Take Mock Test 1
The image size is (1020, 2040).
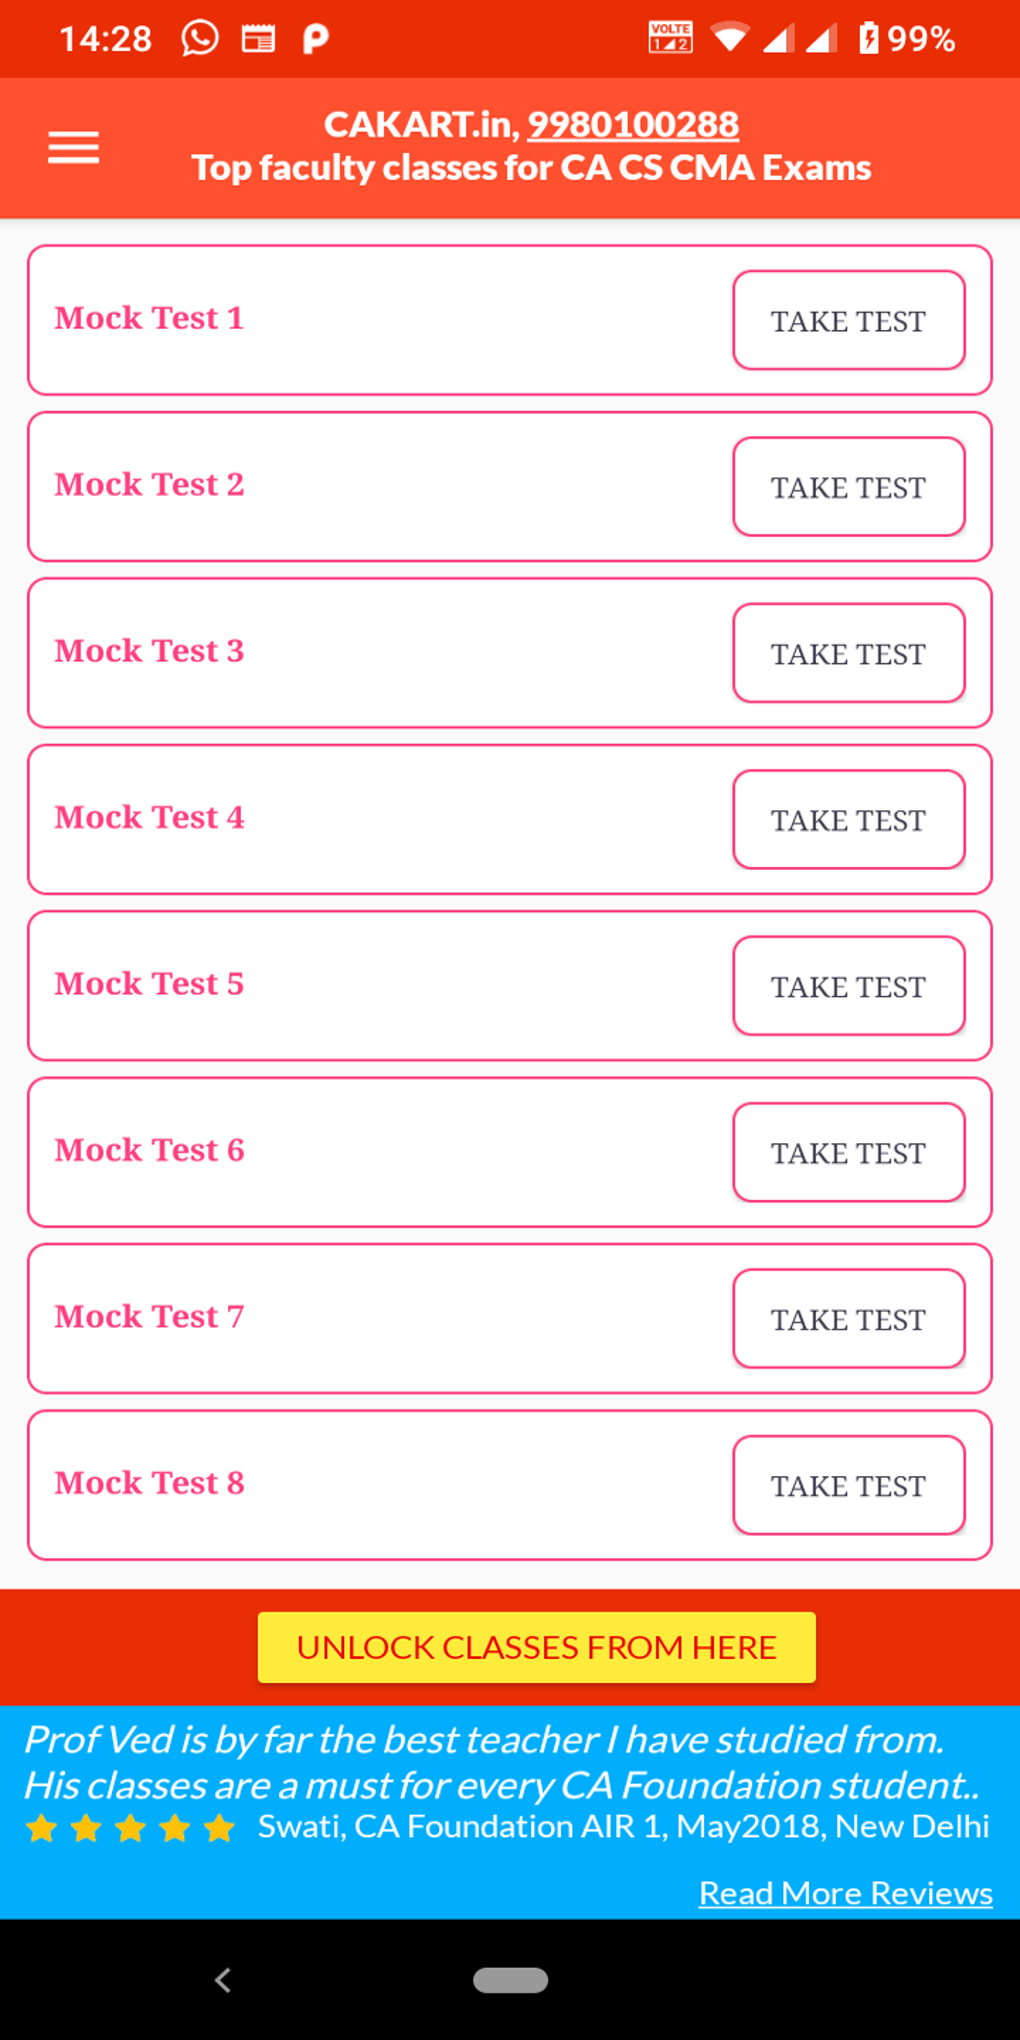coord(848,321)
